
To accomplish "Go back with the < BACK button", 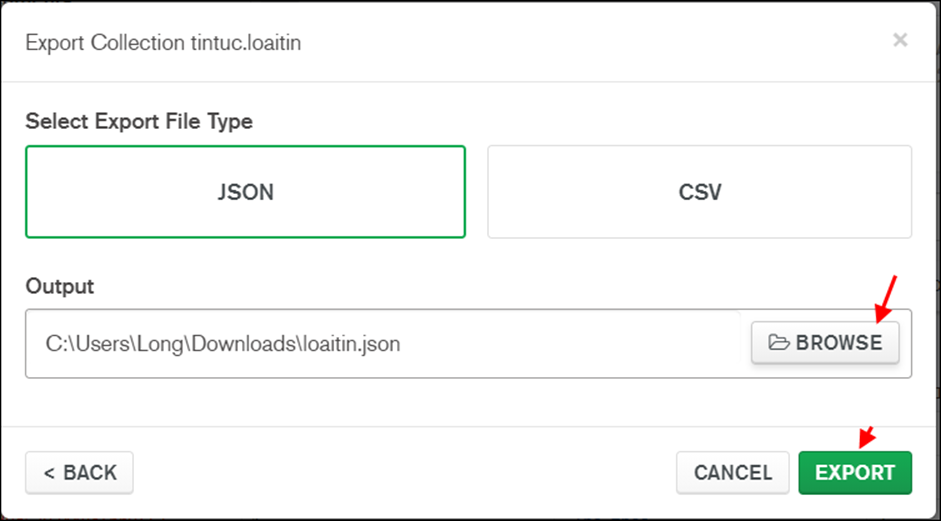I will click(x=79, y=473).
